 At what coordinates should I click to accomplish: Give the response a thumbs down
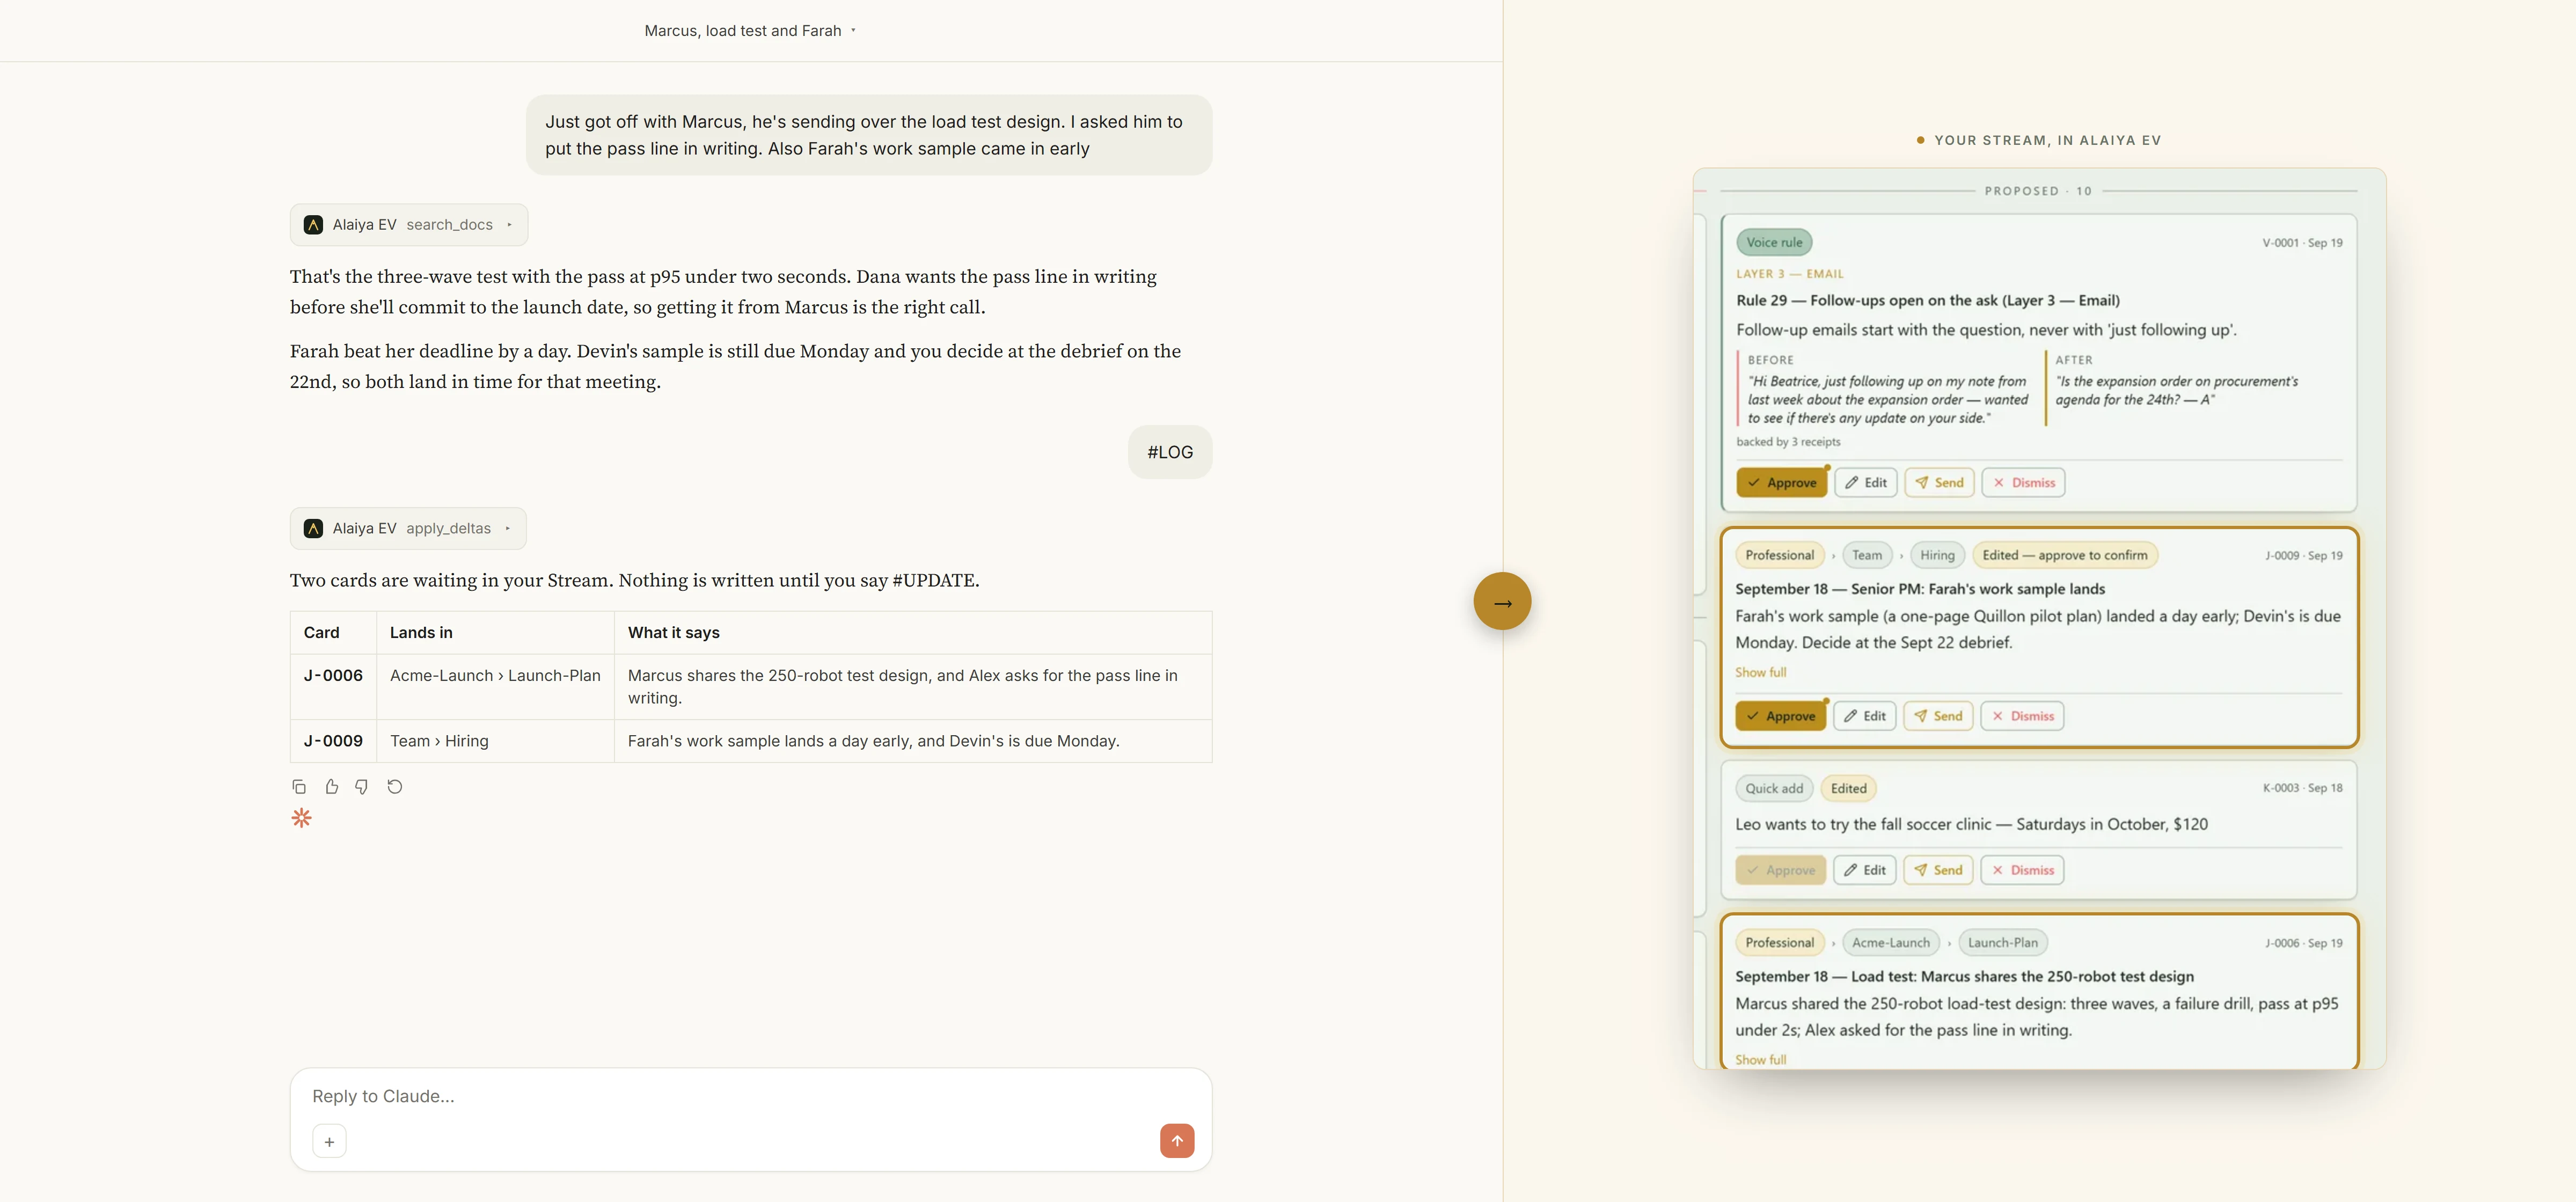(x=362, y=787)
